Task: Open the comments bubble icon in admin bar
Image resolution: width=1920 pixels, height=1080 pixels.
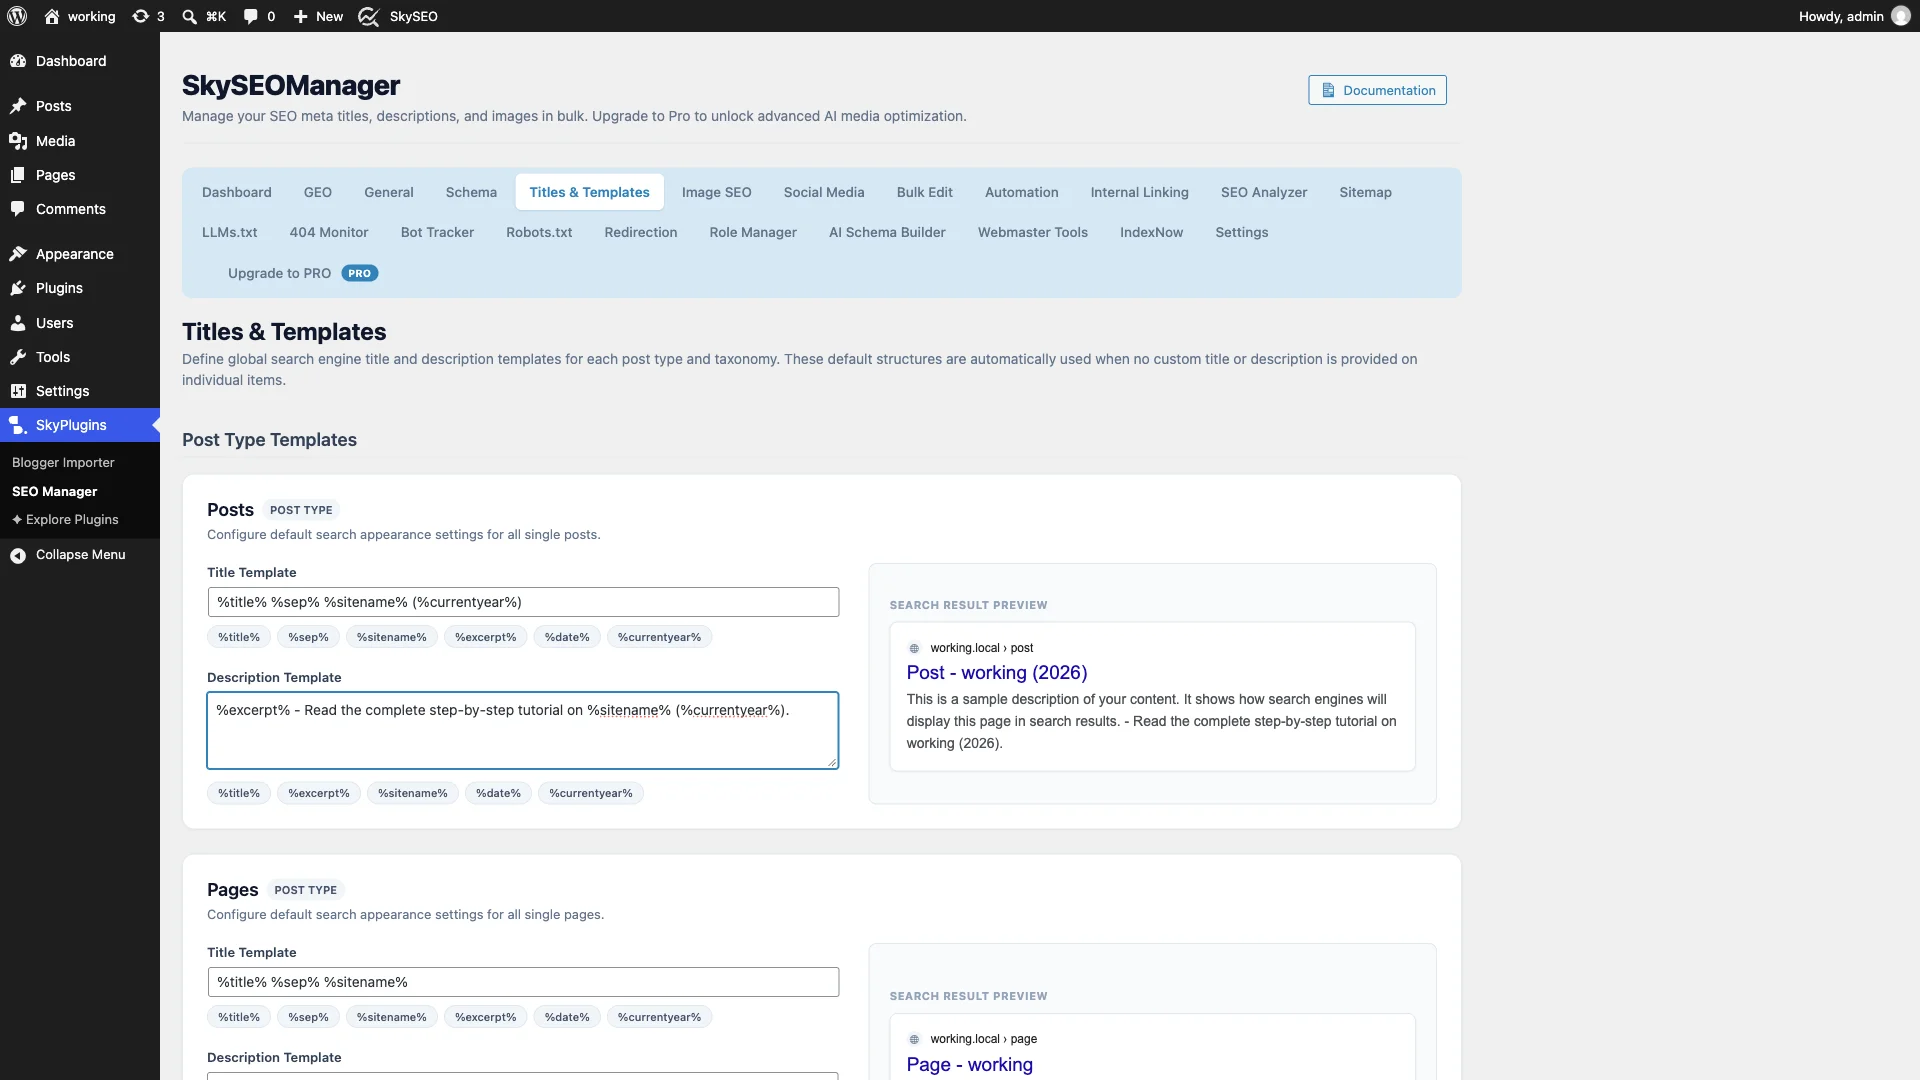Action: pos(250,16)
